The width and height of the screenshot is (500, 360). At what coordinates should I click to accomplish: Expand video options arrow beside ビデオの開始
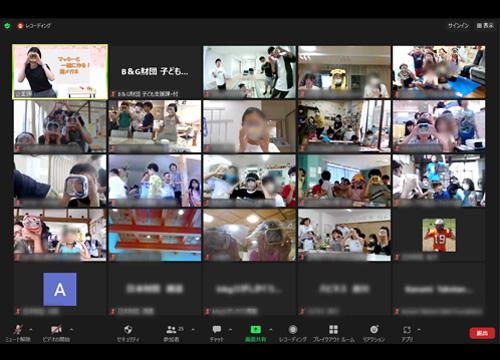pyautogui.click(x=71, y=330)
